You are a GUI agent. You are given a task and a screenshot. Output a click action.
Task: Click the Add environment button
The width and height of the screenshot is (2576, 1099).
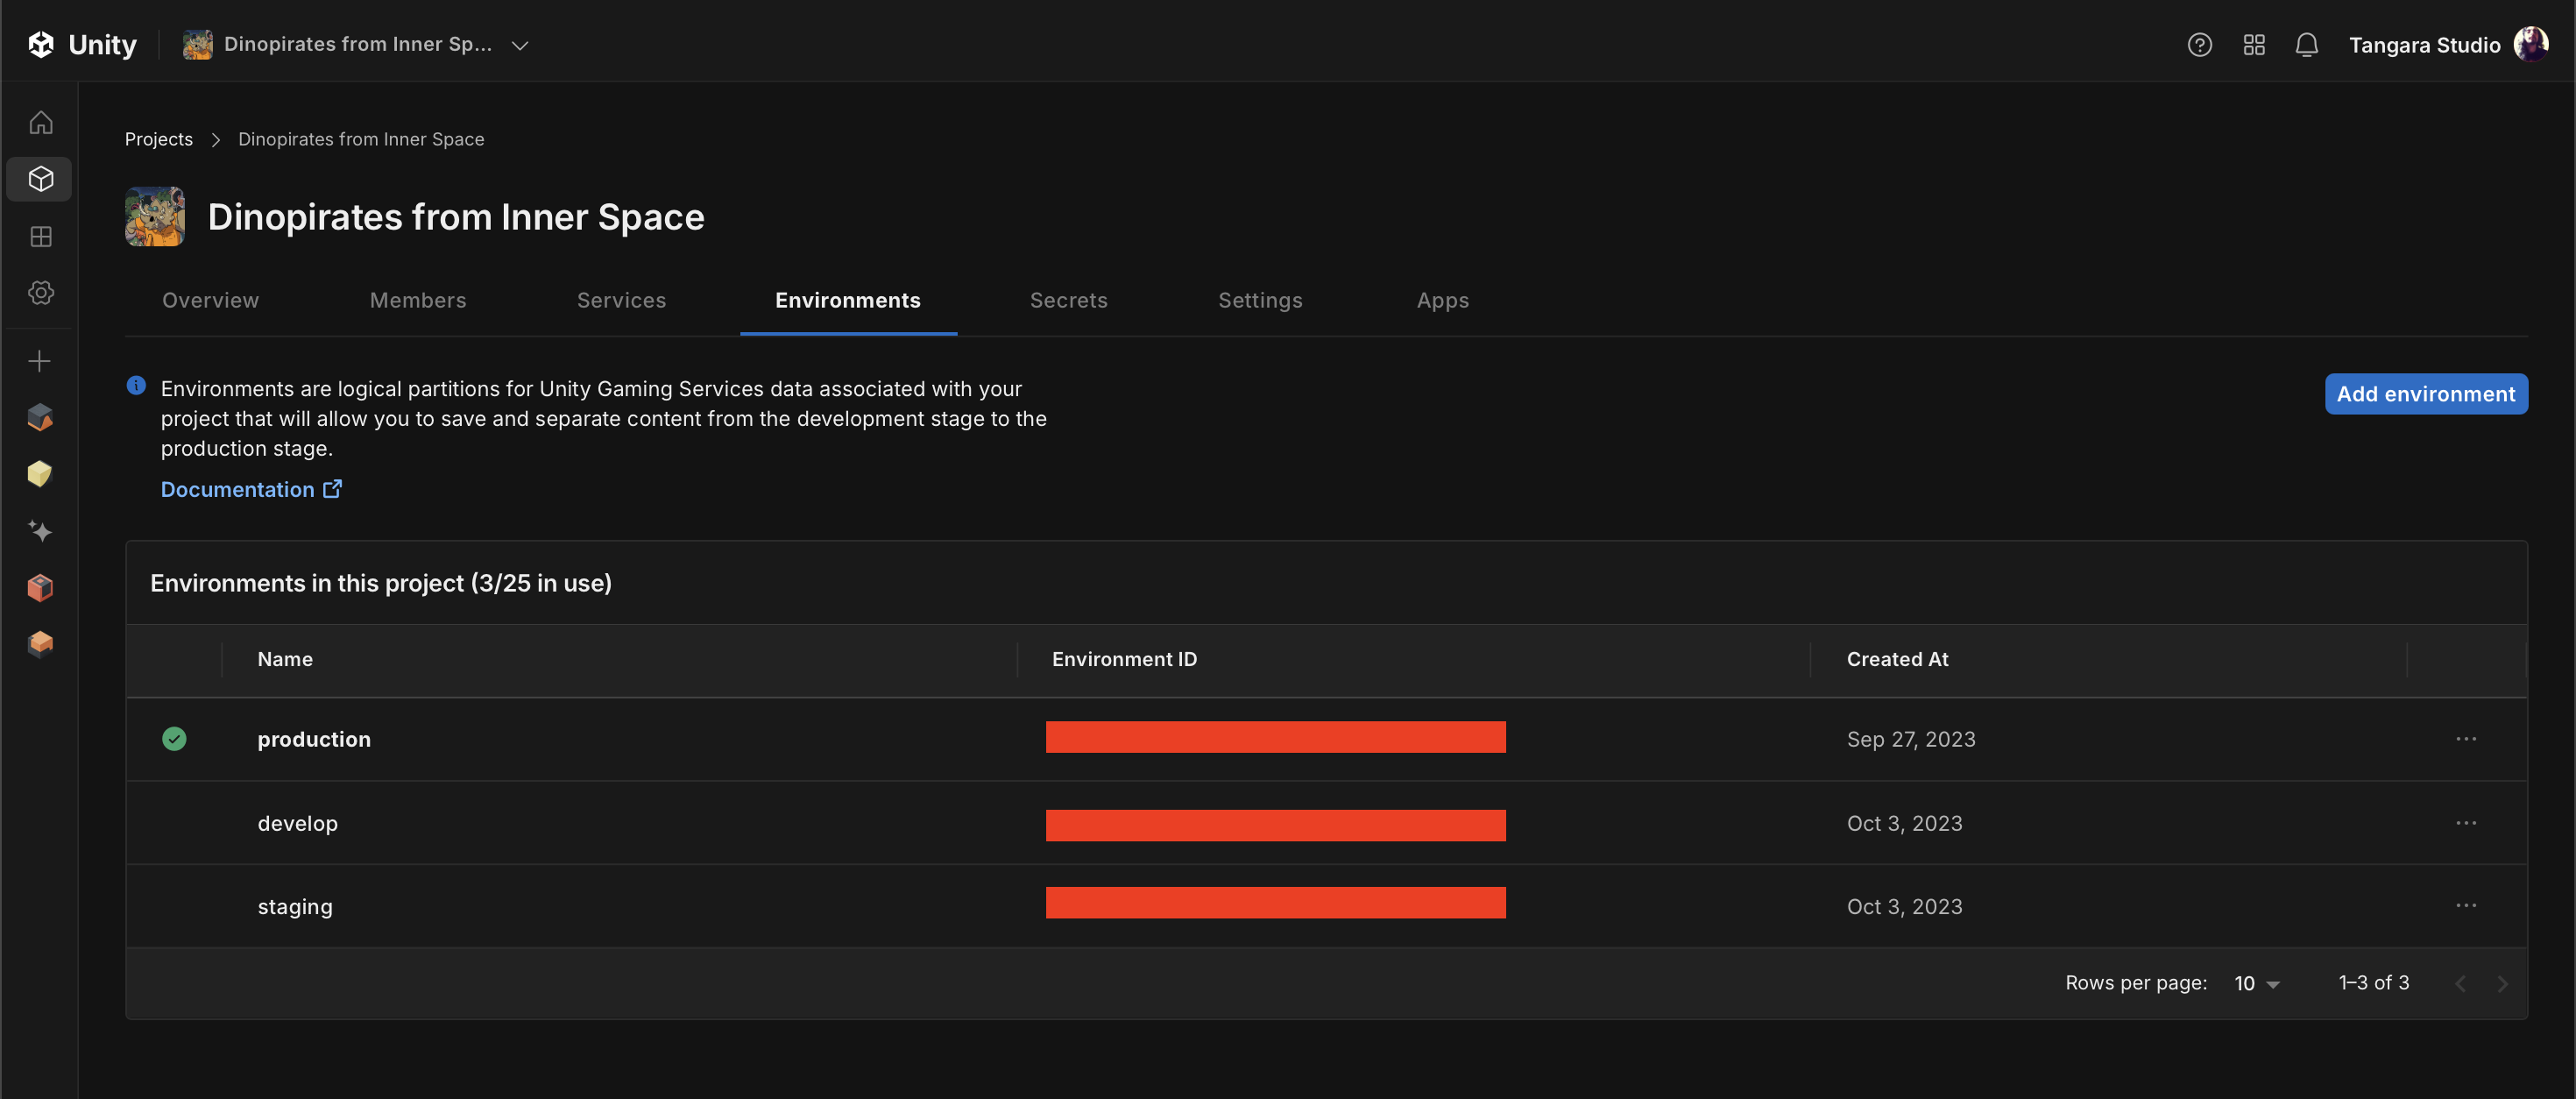[2426, 394]
